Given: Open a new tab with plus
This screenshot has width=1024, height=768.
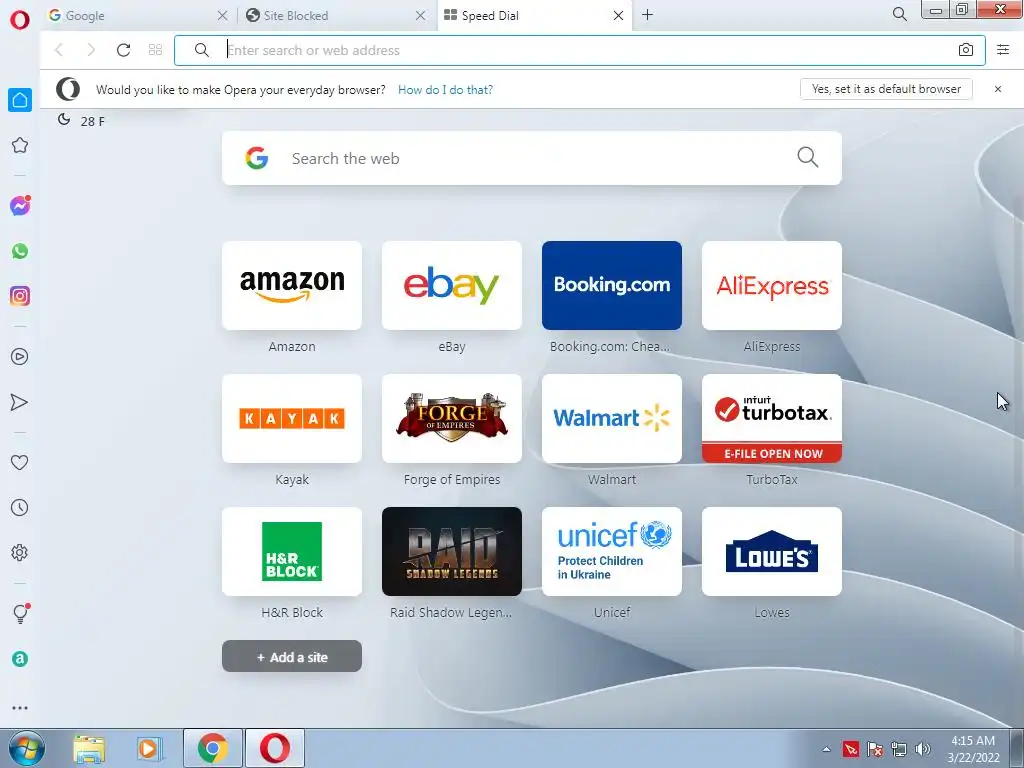Looking at the screenshot, I should 647,15.
